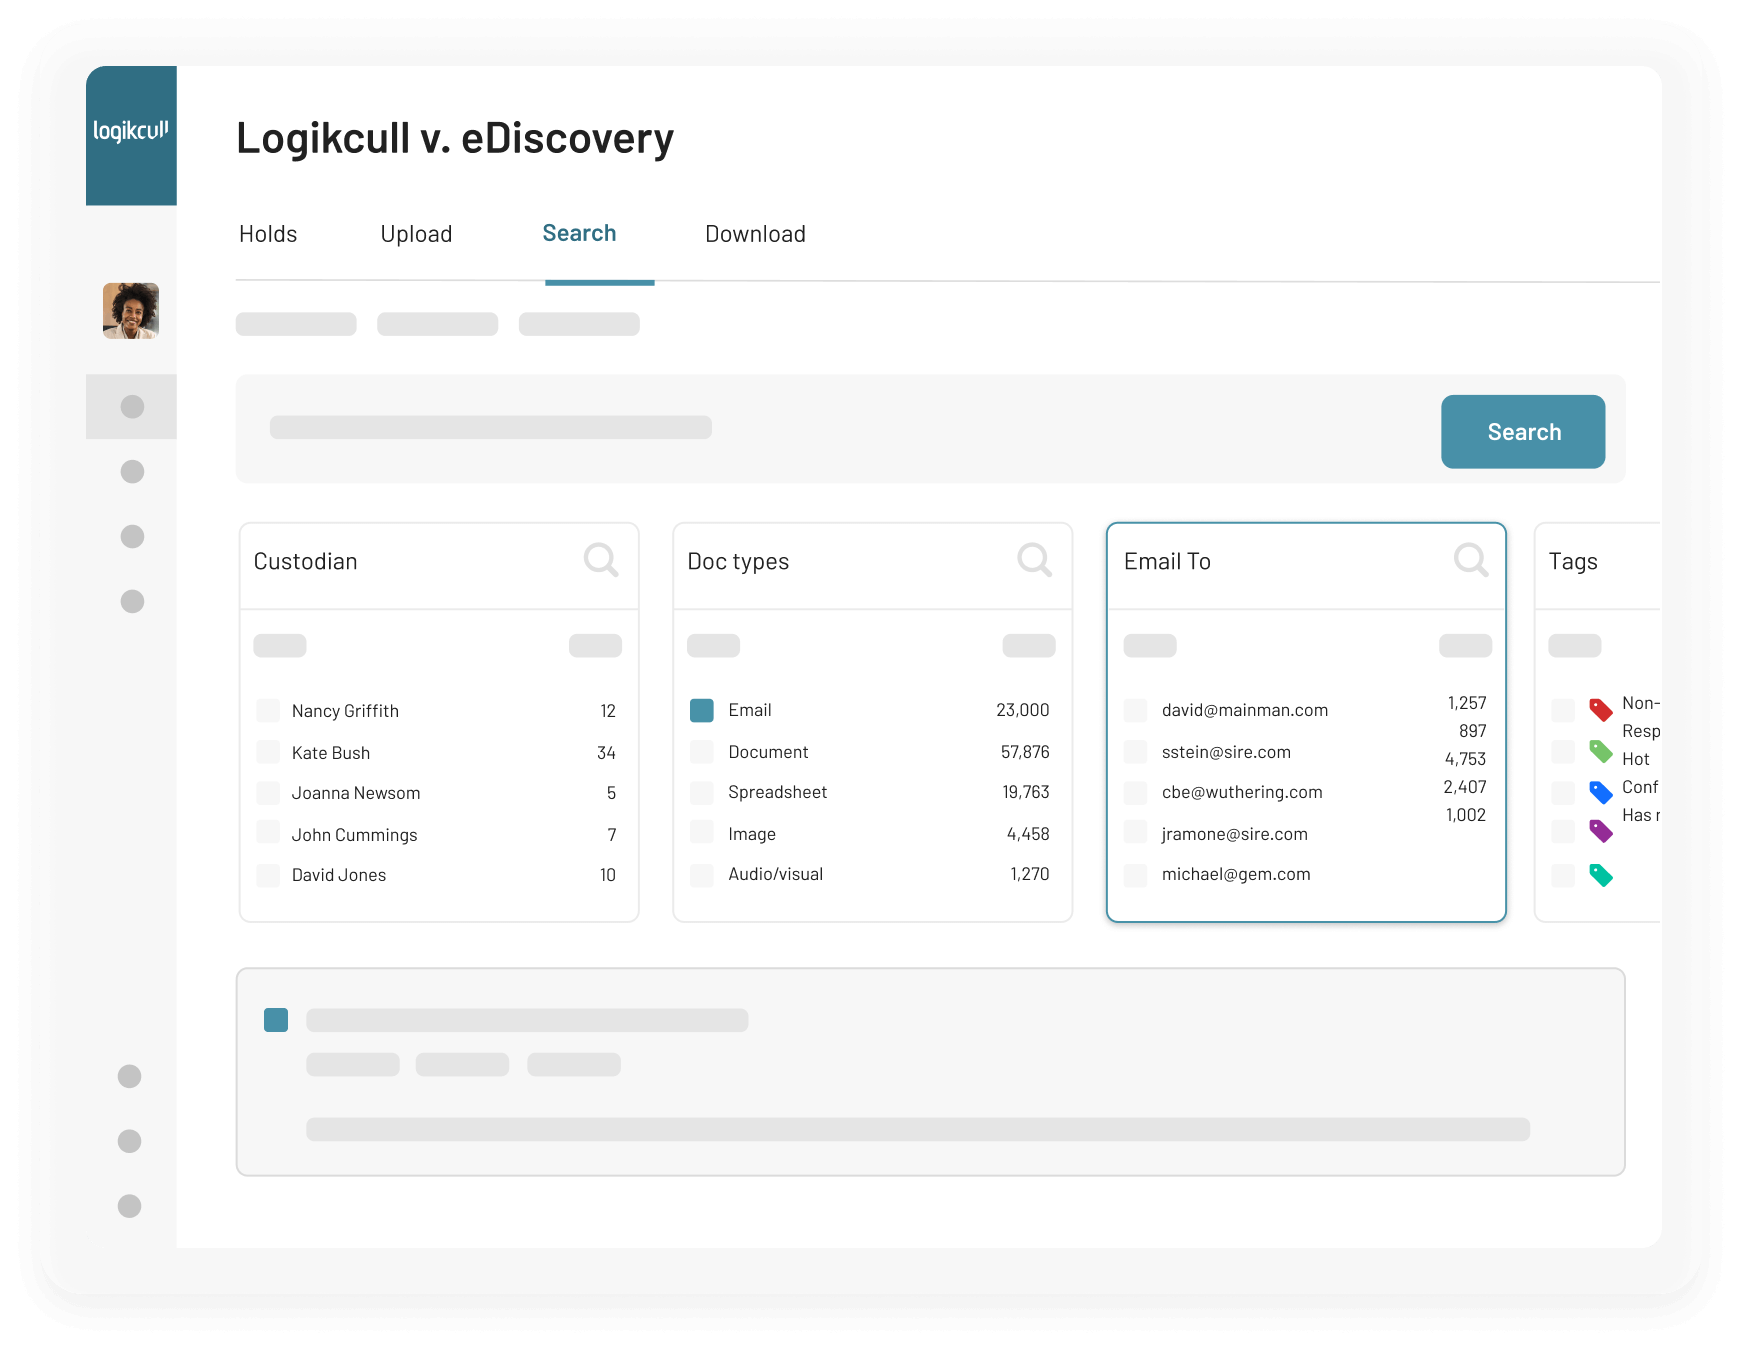
Task: Click the Search button
Action: [x=1522, y=431]
